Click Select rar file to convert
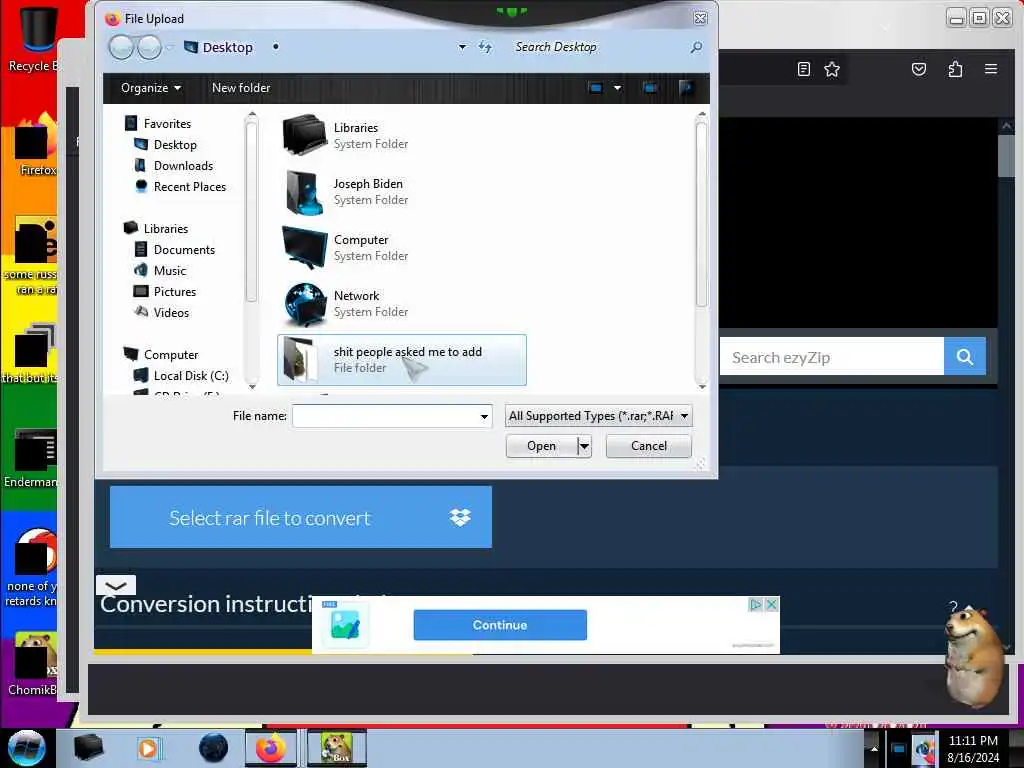Viewport: 1024px width, 768px height. pyautogui.click(x=270, y=518)
